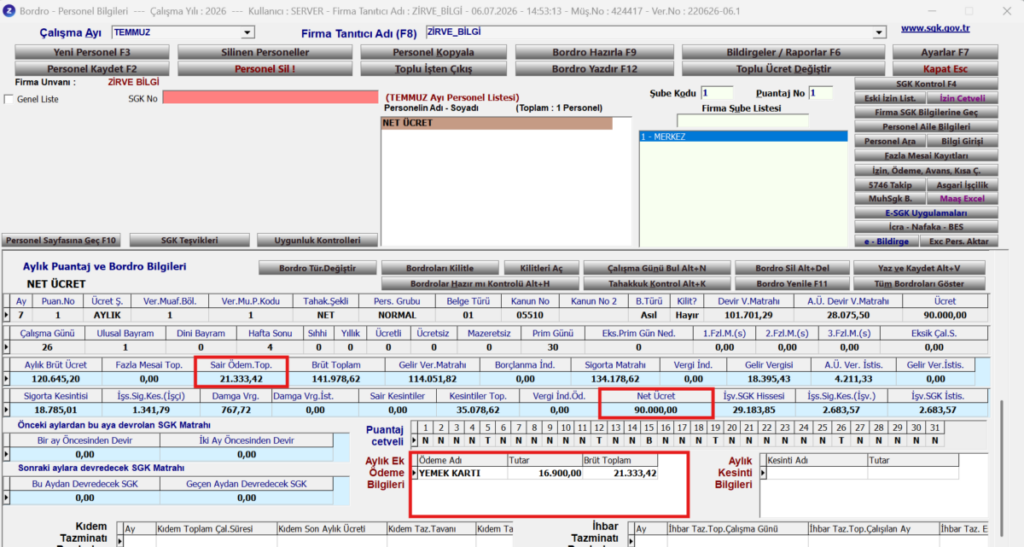The image size is (1024, 547).
Task: Click Bordro Yazdır F12
Action: coord(594,69)
